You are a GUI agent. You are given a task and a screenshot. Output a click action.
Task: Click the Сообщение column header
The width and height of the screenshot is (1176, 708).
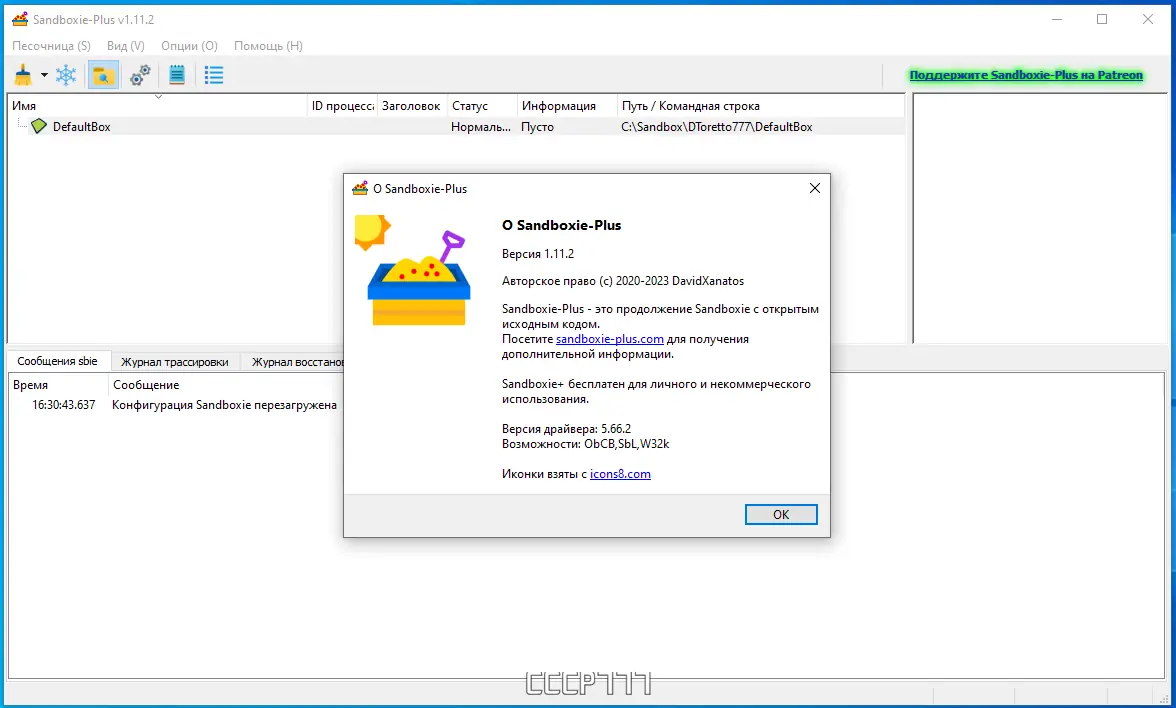pos(225,385)
